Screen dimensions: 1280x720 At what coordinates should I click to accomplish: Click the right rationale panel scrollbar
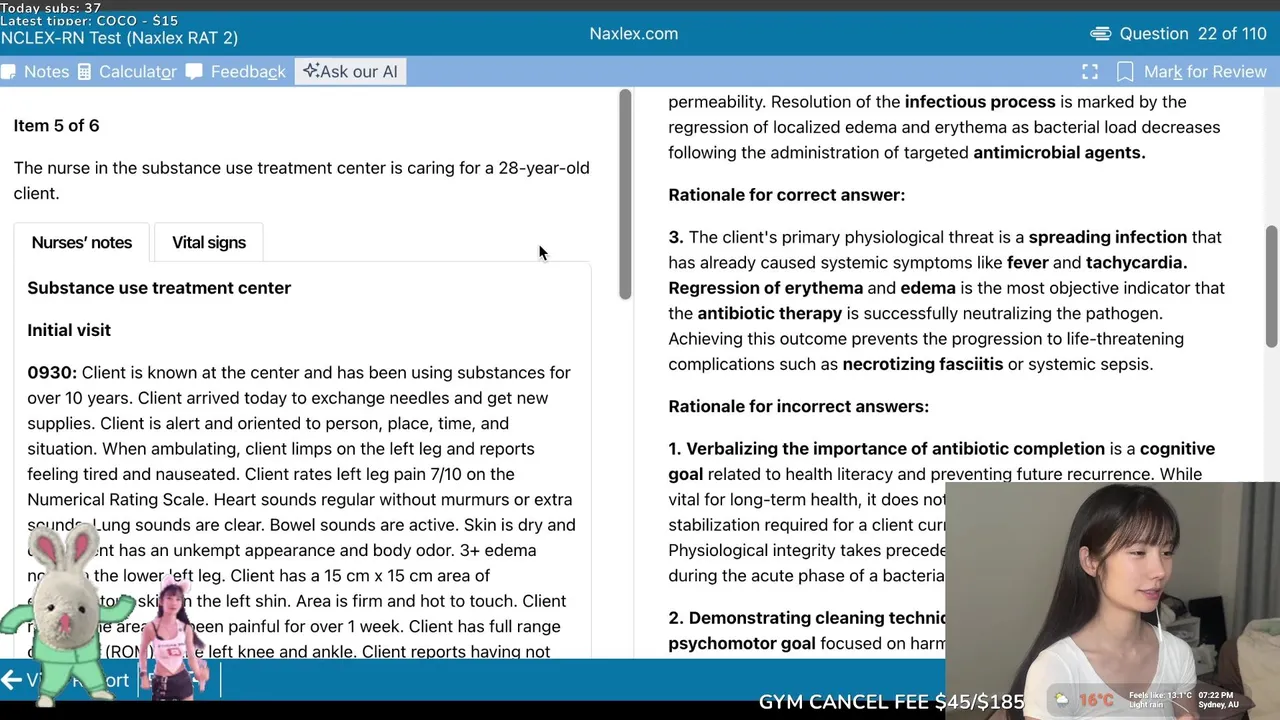pos(1272,287)
